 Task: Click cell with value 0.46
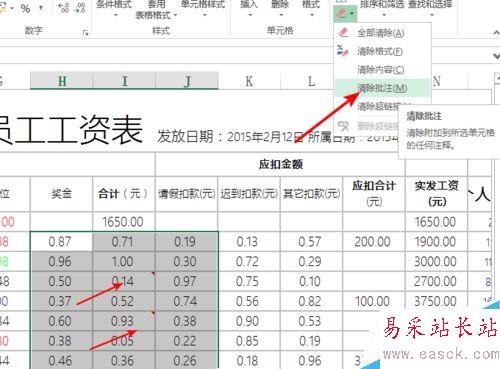pyautogui.click(x=61, y=360)
